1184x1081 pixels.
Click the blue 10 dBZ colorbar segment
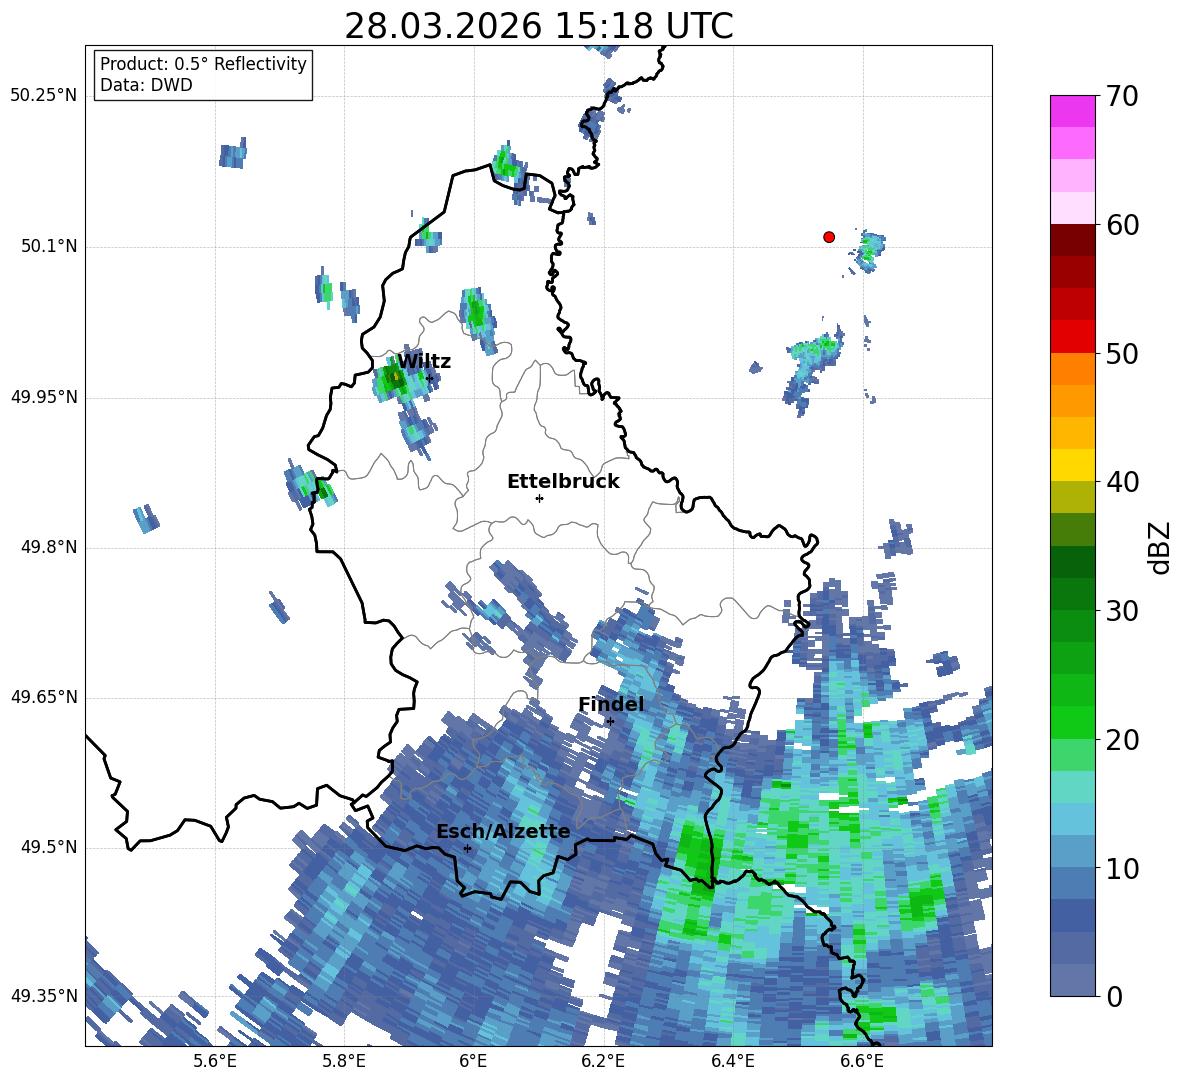[1072, 852]
